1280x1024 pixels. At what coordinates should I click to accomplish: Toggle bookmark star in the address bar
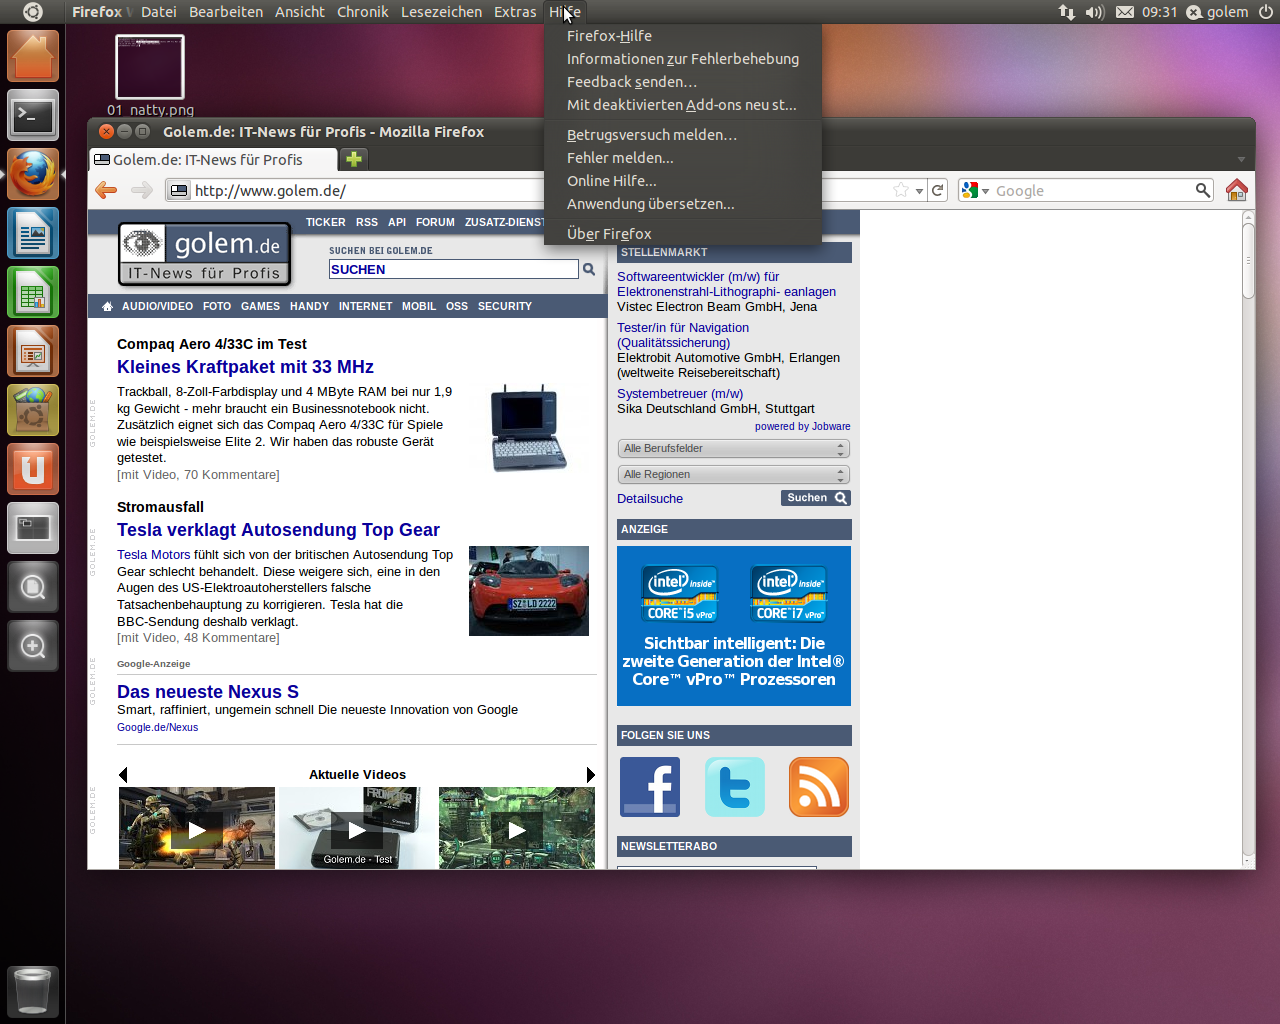click(x=899, y=190)
